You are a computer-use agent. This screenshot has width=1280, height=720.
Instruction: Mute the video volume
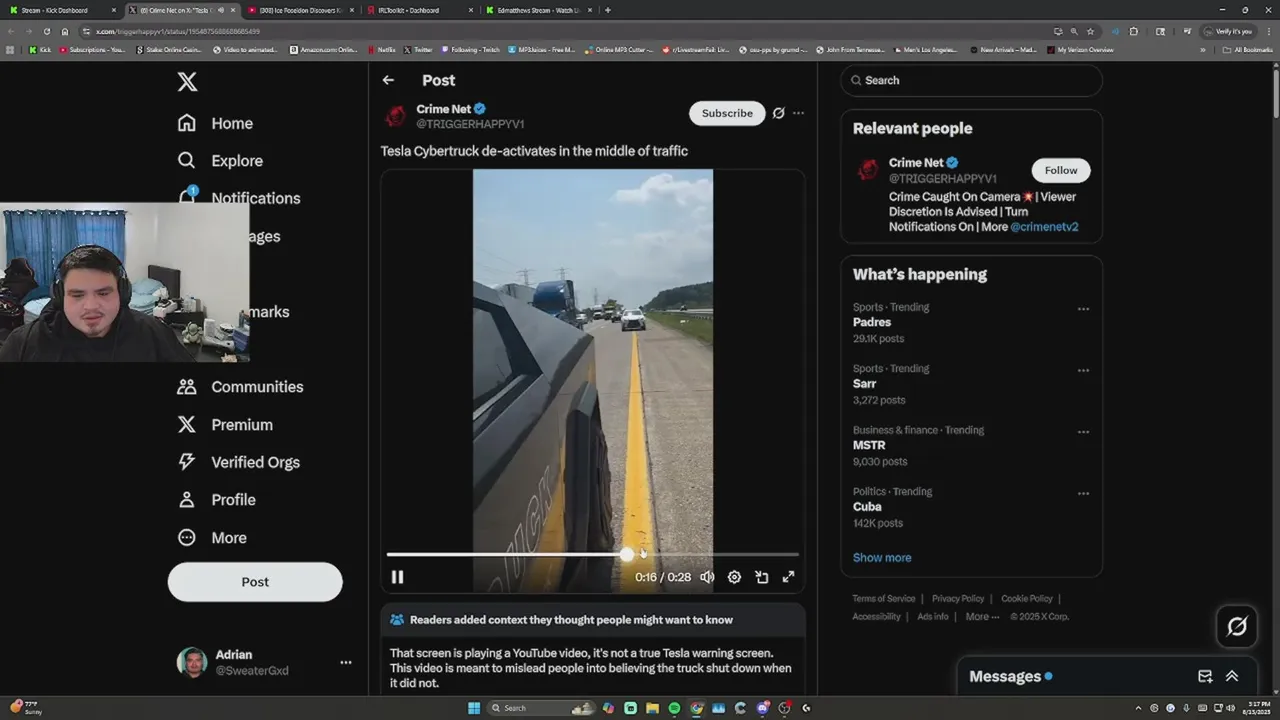pyautogui.click(x=707, y=577)
